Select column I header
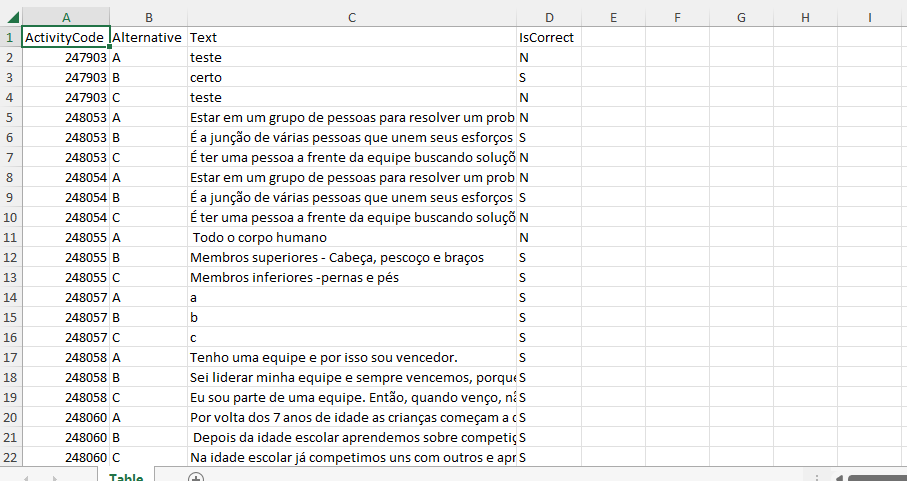The width and height of the screenshot is (907, 481). [x=869, y=17]
